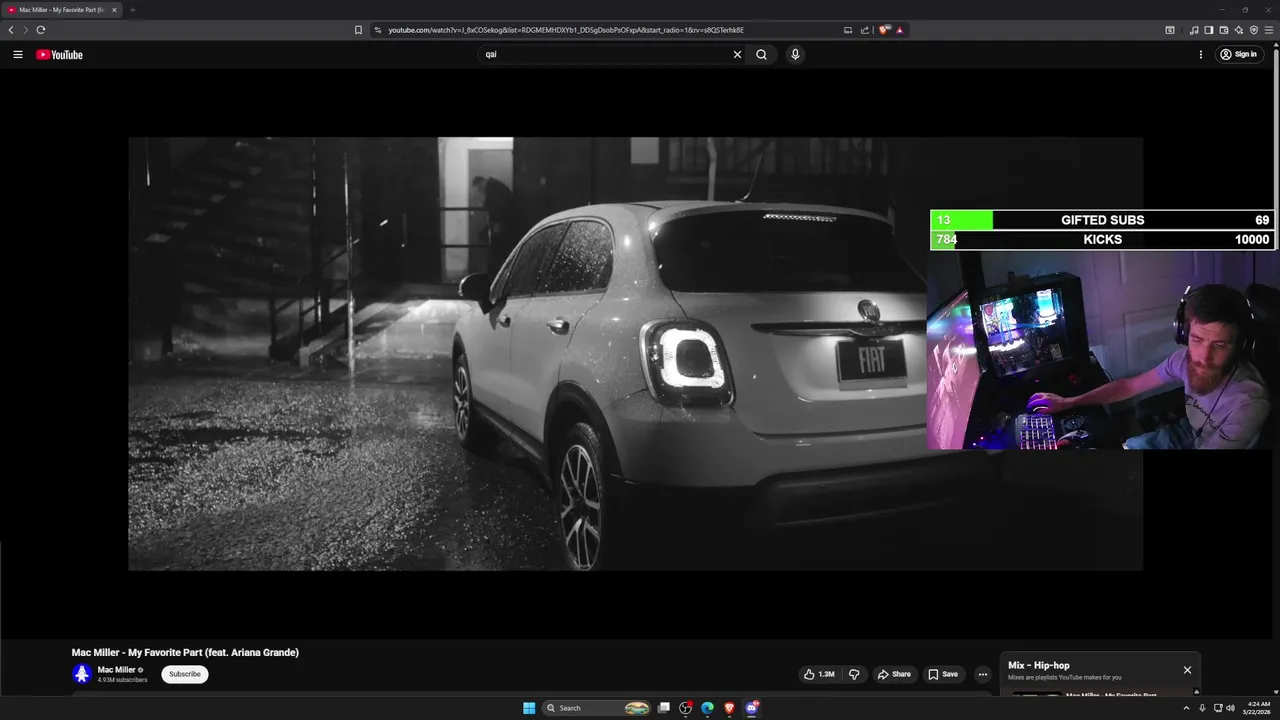
Task: Toggle the browser sidebar panel
Action: (1209, 30)
